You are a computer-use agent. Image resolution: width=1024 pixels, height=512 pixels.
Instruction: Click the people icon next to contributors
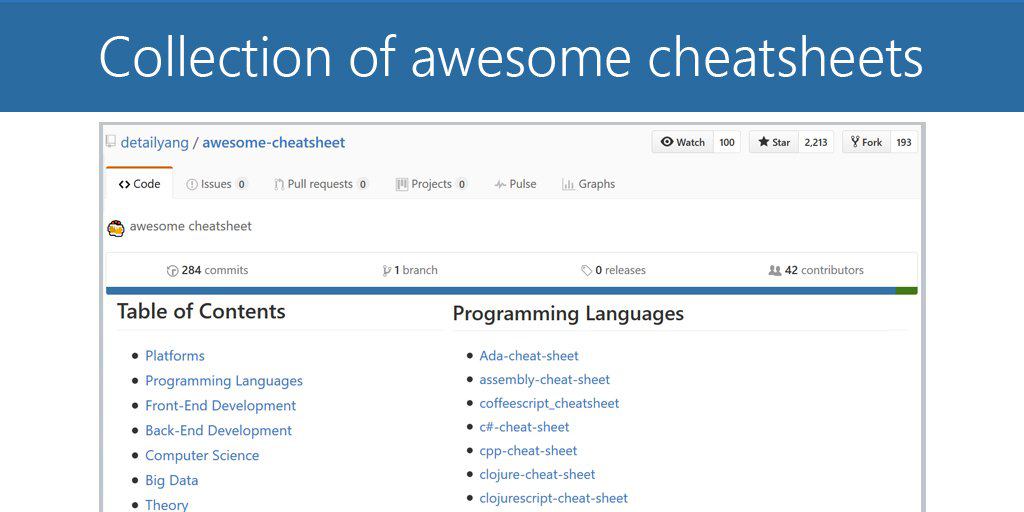coord(775,270)
